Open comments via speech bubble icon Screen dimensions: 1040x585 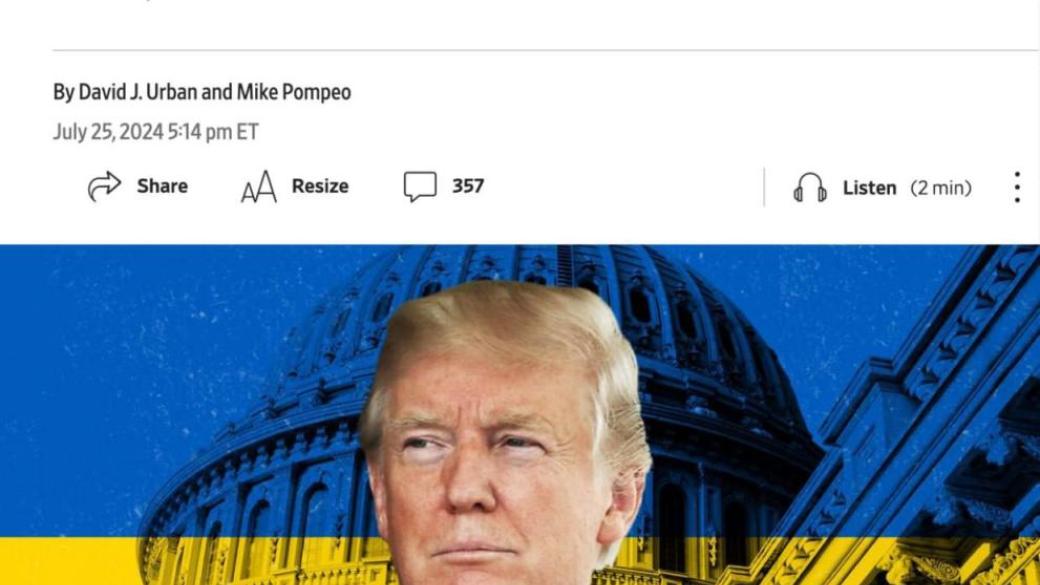(421, 186)
